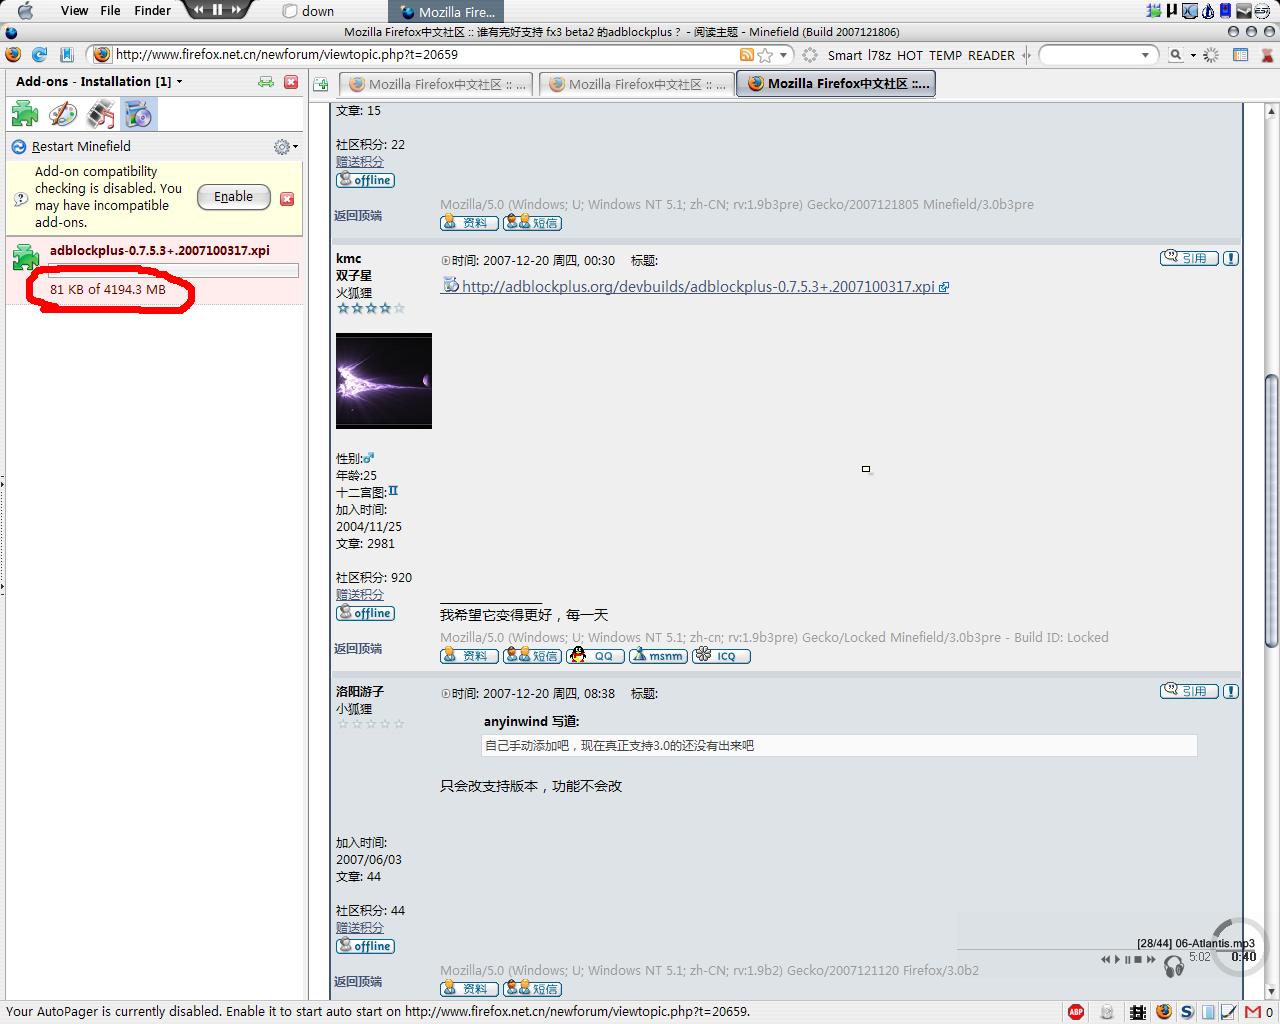
Task: Click offline status badge under 洛阳游子
Action: tap(365, 946)
